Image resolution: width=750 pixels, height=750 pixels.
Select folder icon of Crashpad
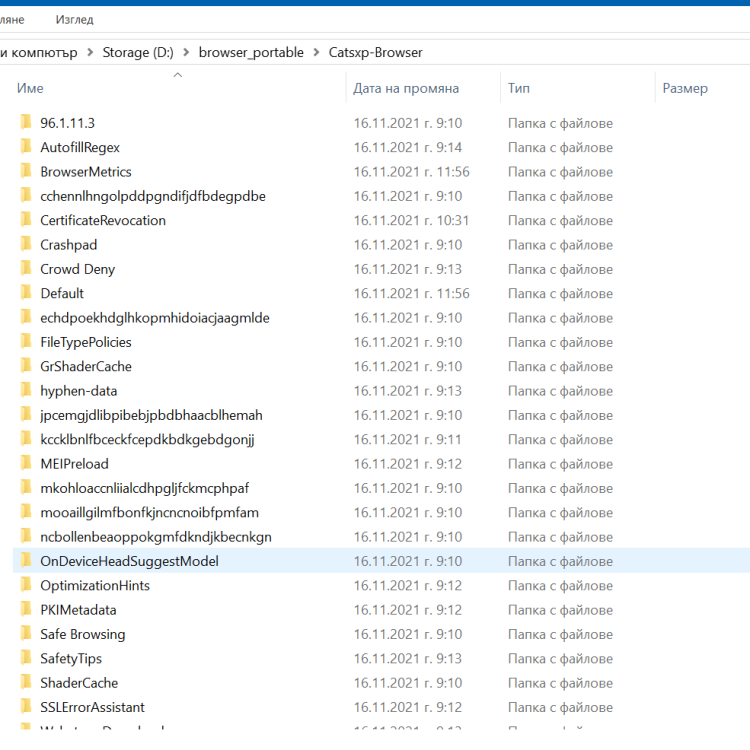point(26,244)
